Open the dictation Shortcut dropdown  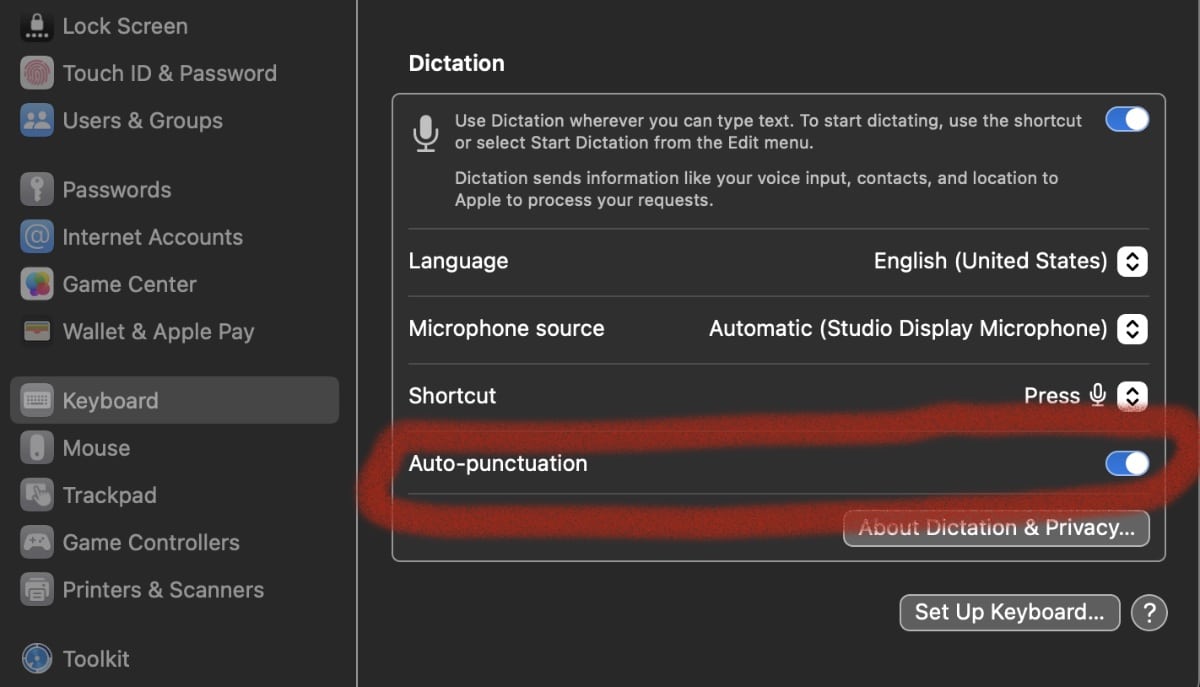pyautogui.click(x=1131, y=396)
